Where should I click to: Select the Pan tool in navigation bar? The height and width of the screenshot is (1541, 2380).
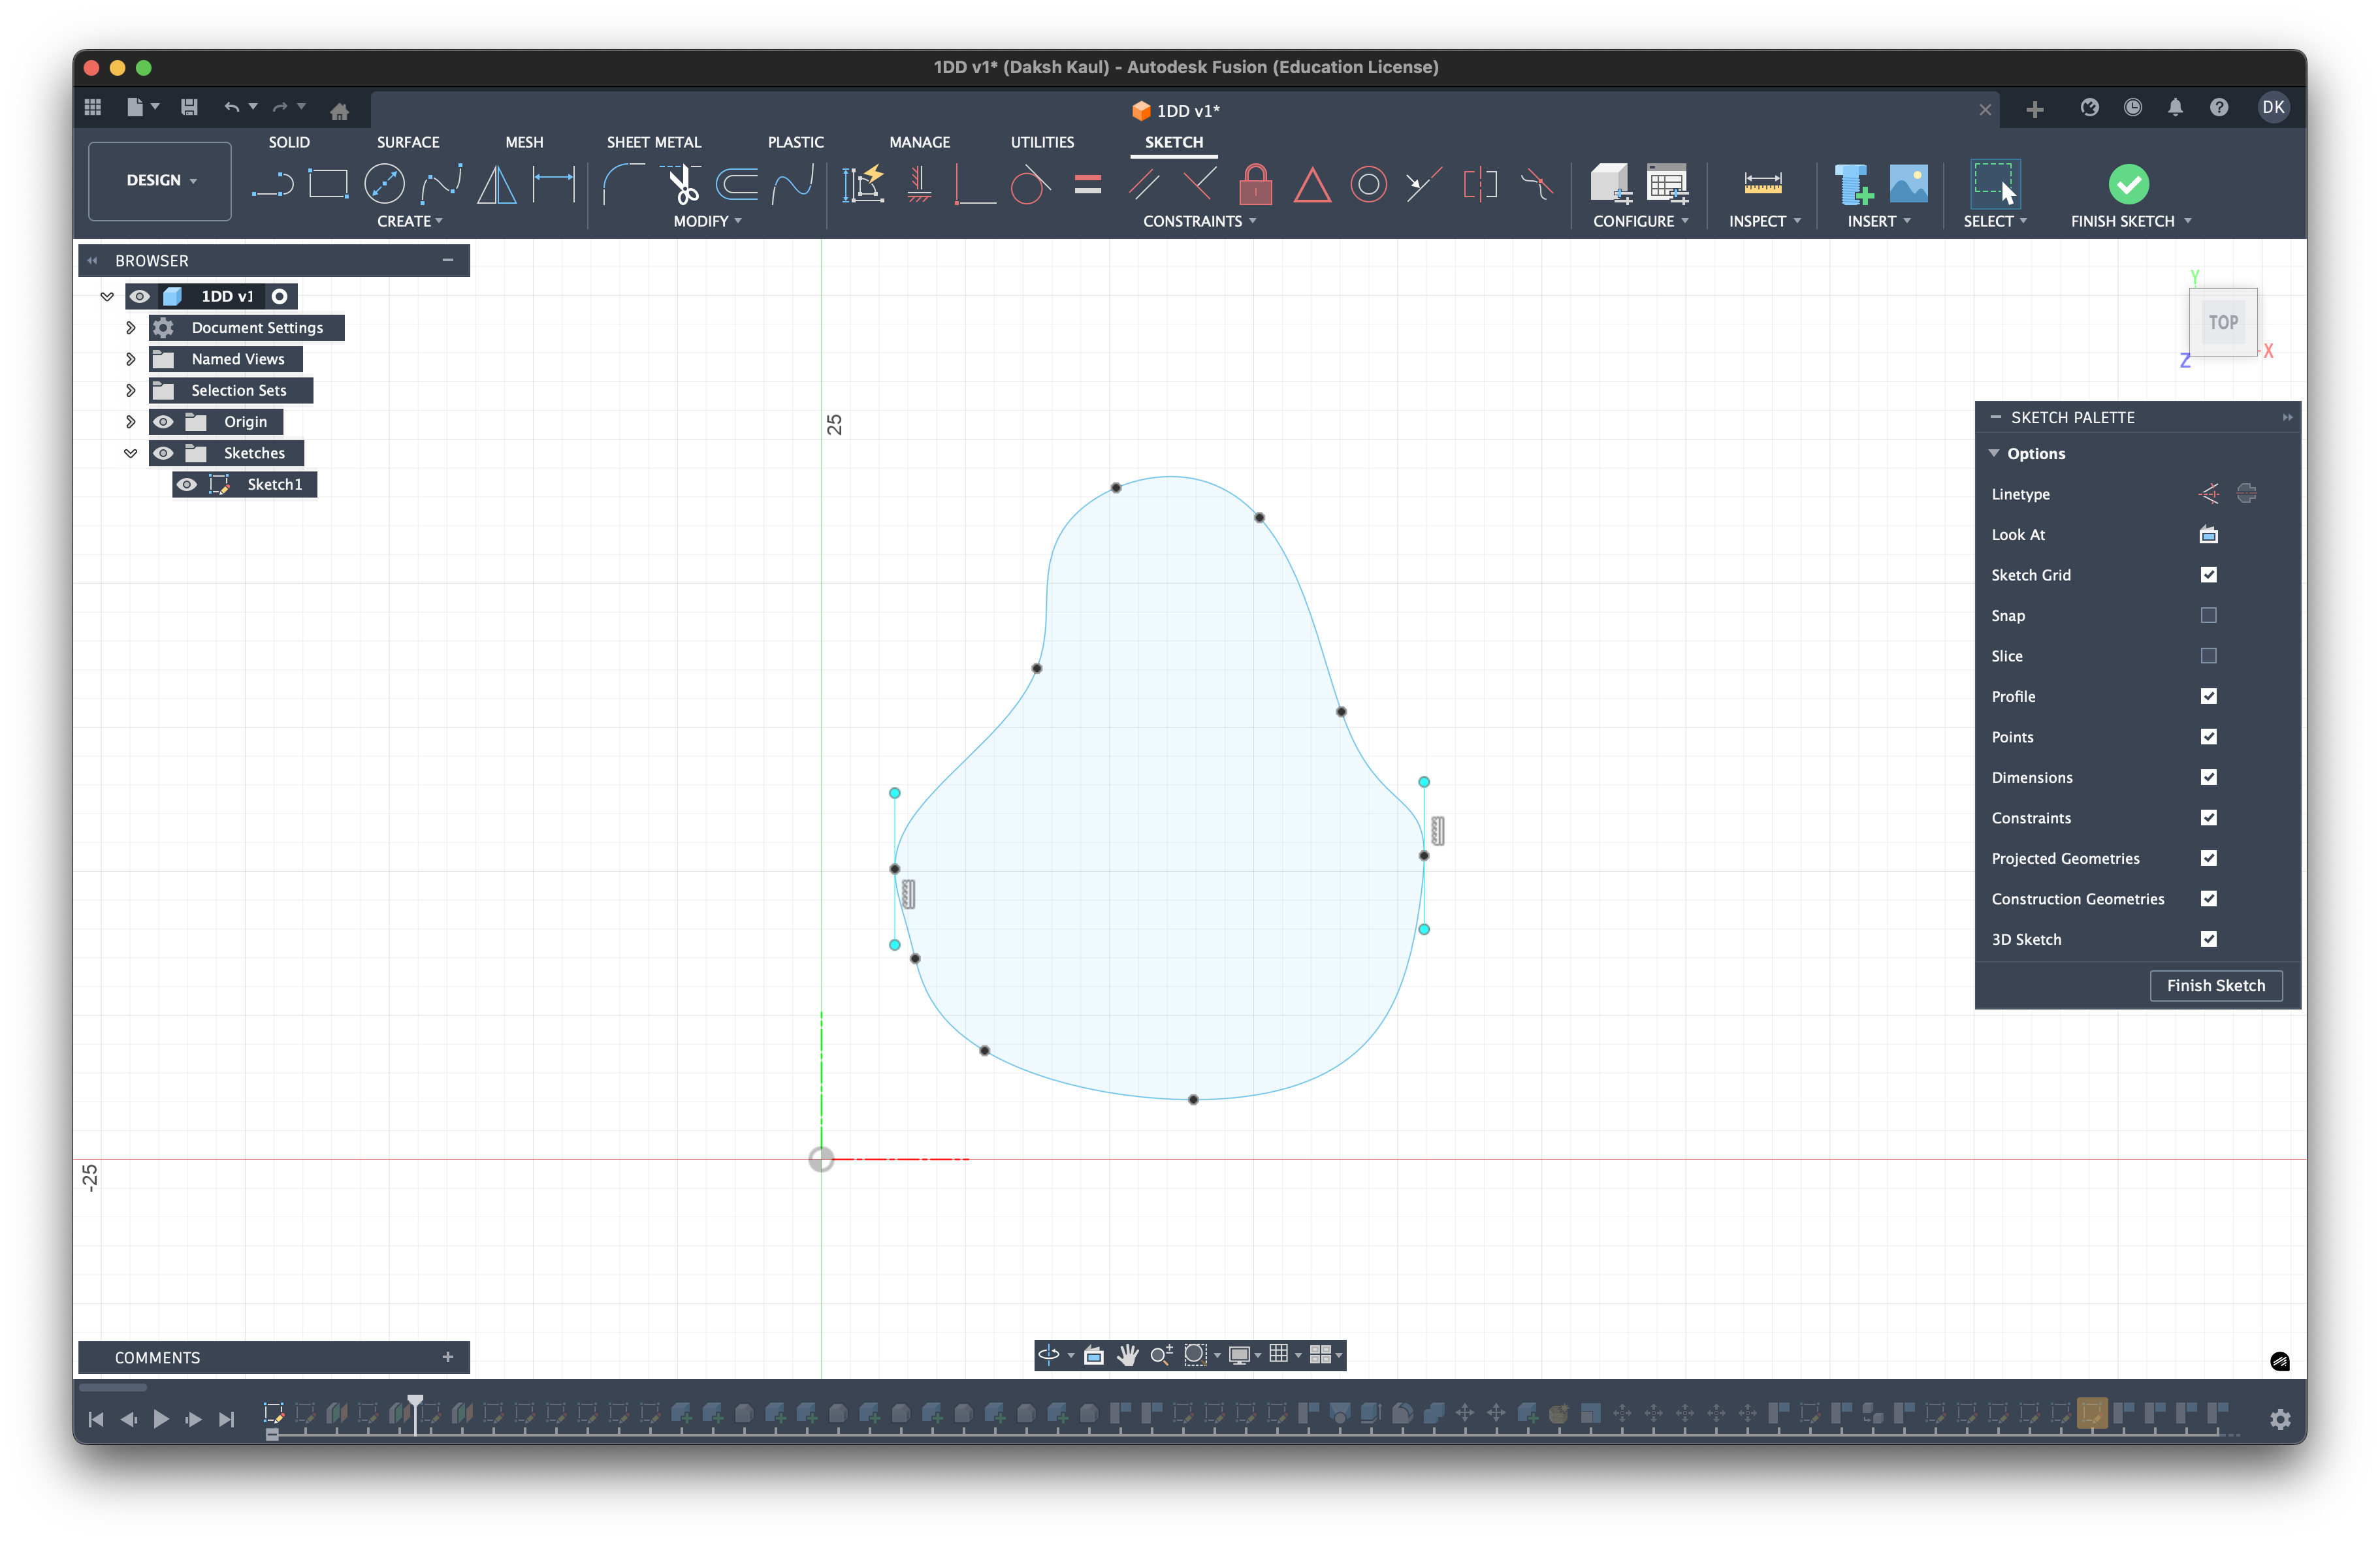pos(1128,1355)
